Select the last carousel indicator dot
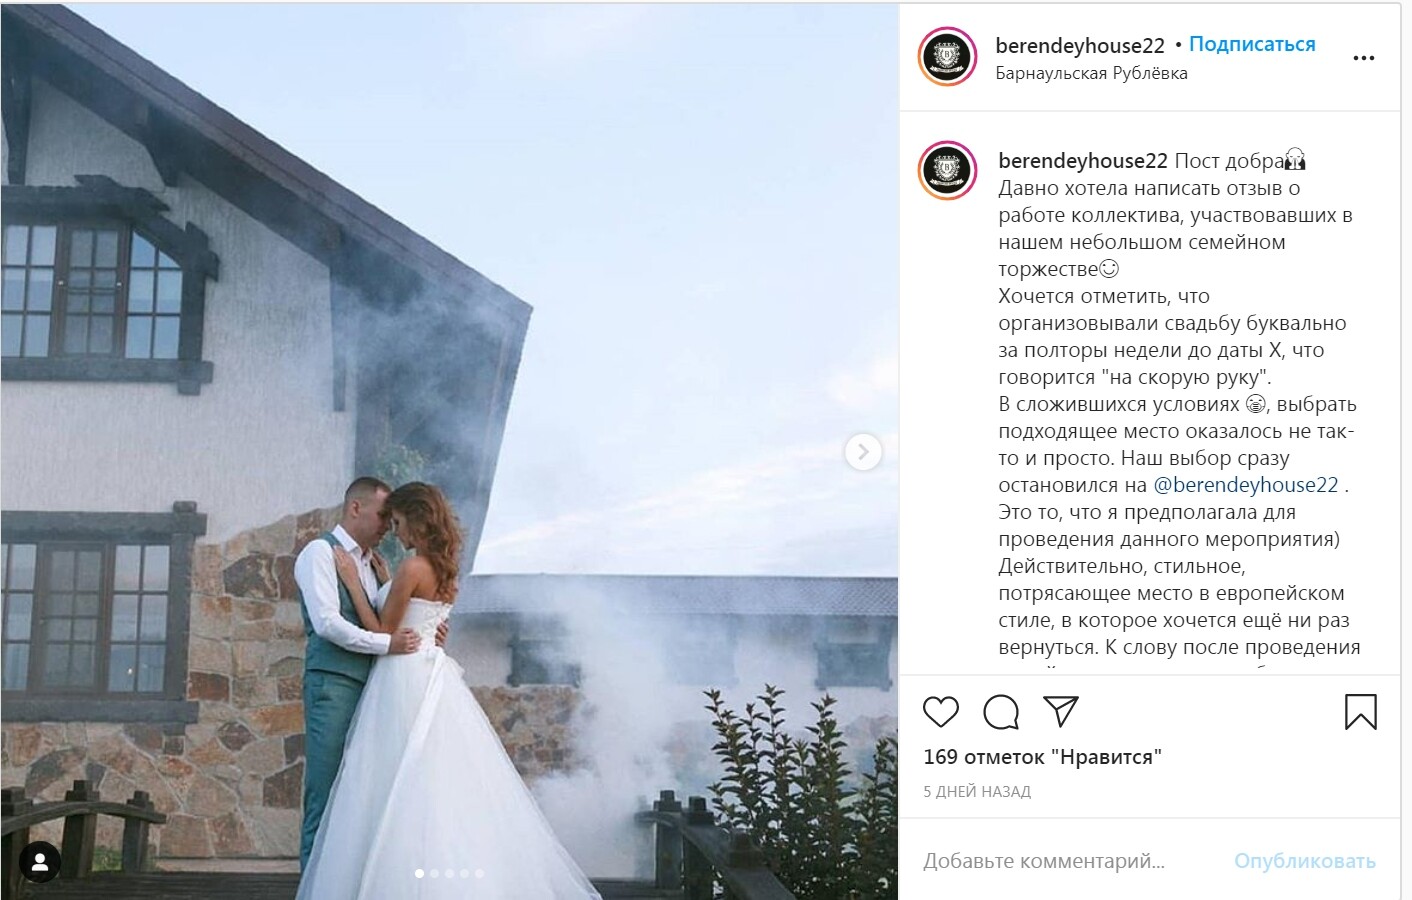1412x900 pixels. pos(479,873)
